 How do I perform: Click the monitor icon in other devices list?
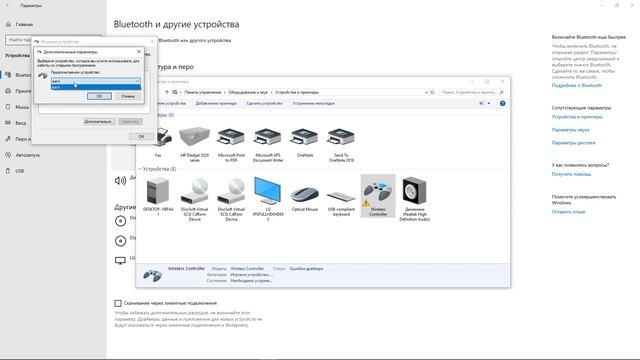pos(120,260)
